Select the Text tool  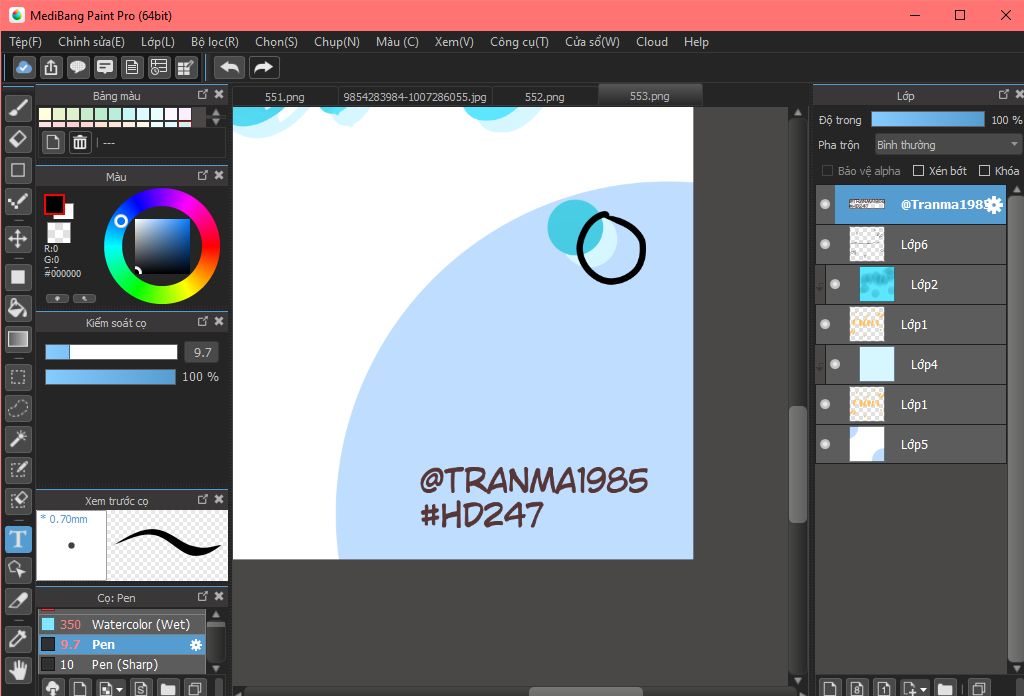point(18,539)
